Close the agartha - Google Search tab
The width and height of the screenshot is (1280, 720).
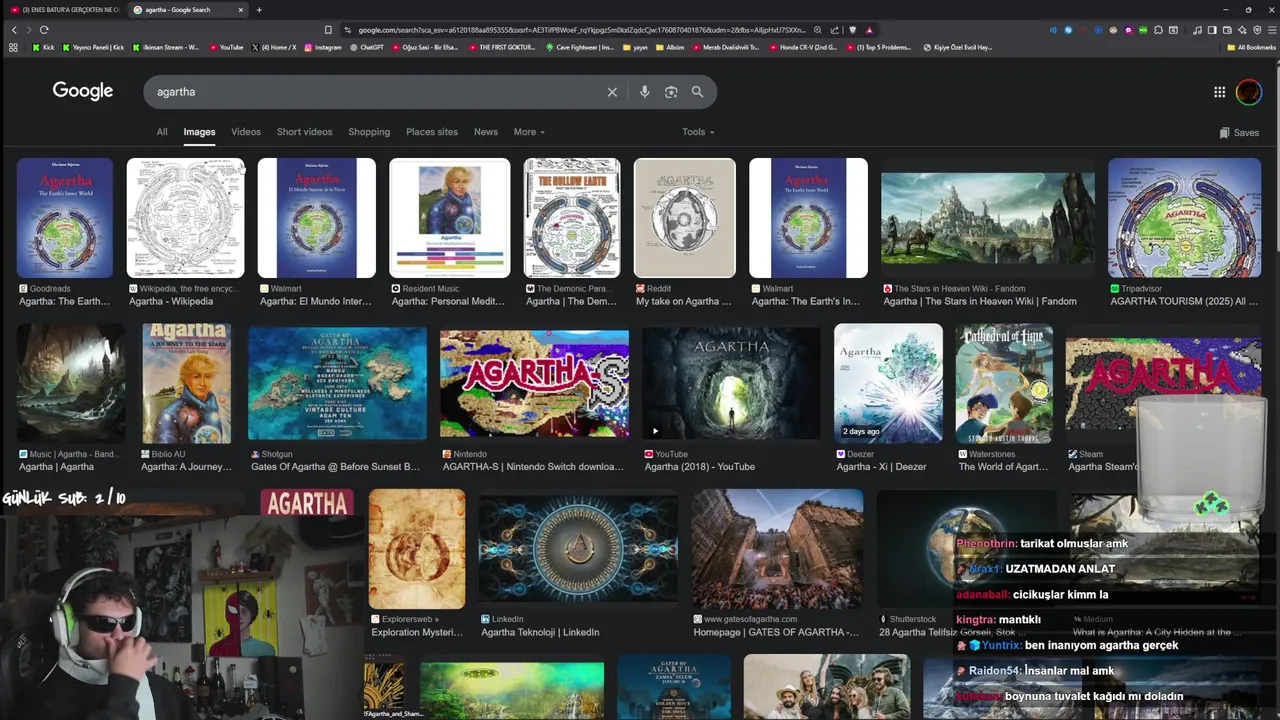(x=241, y=10)
